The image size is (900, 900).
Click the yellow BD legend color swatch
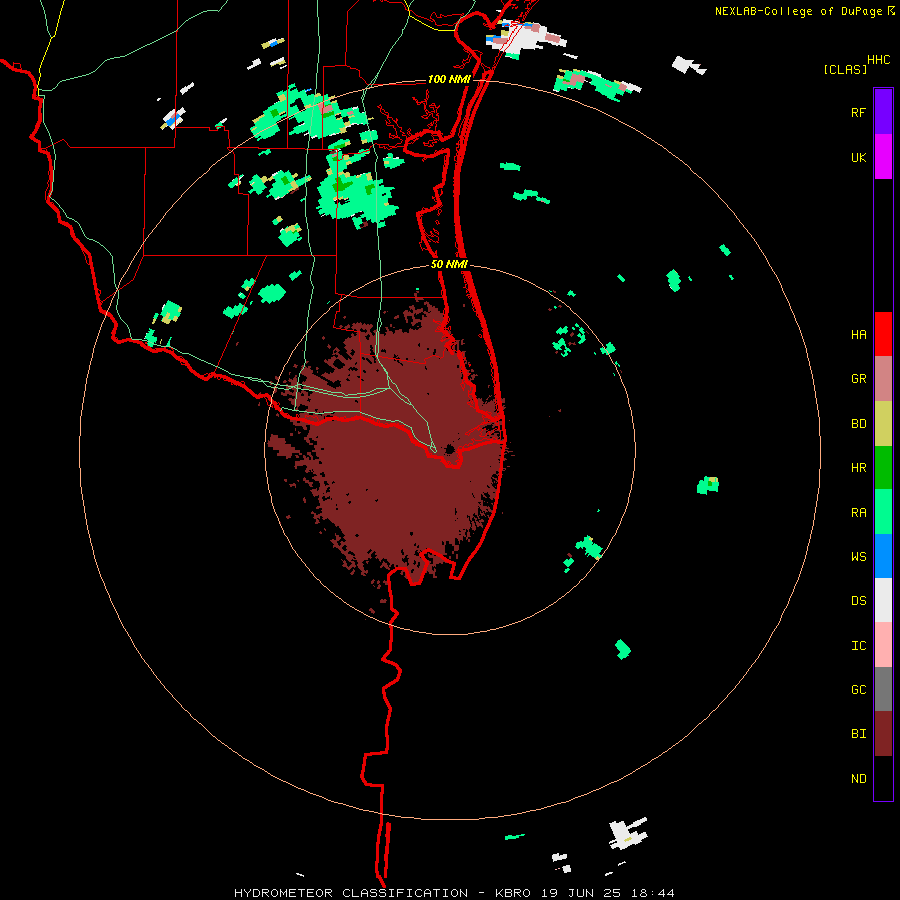(883, 424)
